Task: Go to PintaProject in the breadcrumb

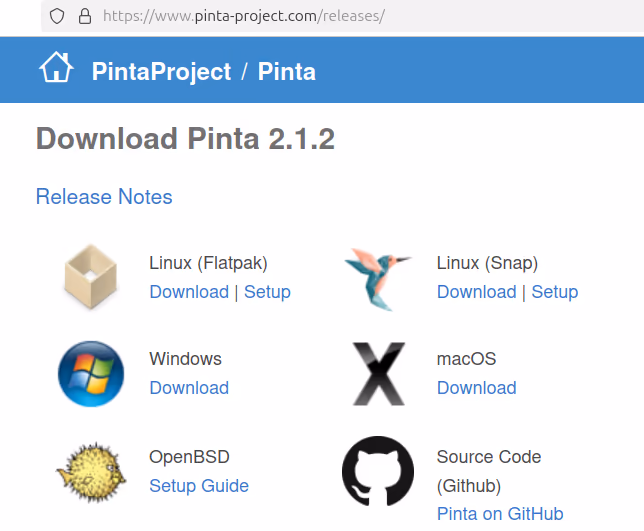Action: [161, 71]
